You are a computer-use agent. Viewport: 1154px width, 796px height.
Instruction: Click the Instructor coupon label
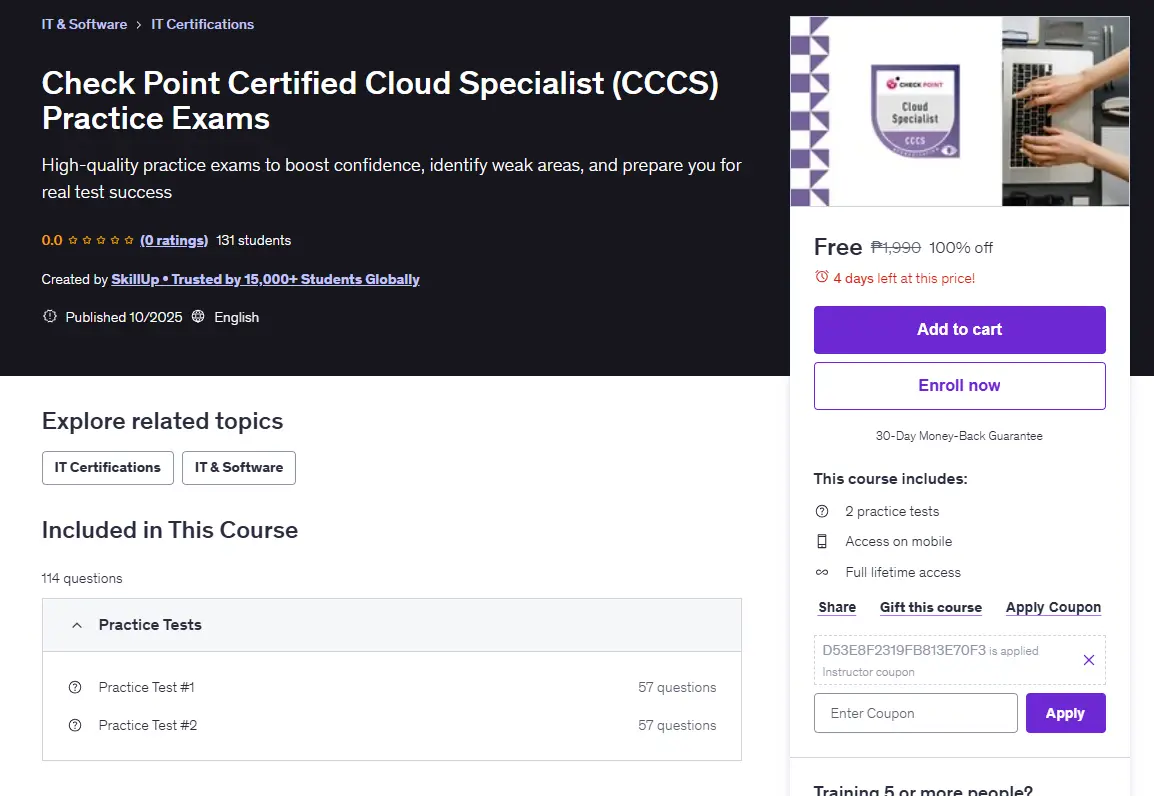click(868, 672)
